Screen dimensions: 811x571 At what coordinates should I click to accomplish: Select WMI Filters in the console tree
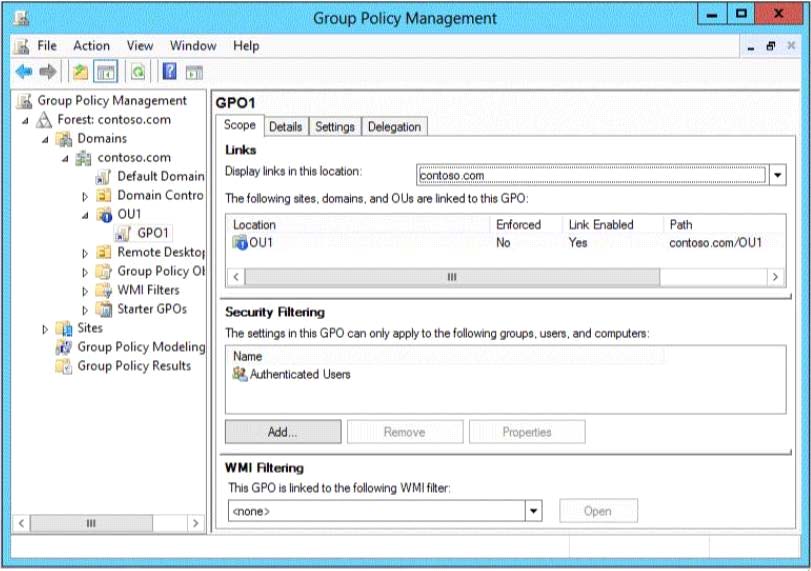(x=148, y=290)
